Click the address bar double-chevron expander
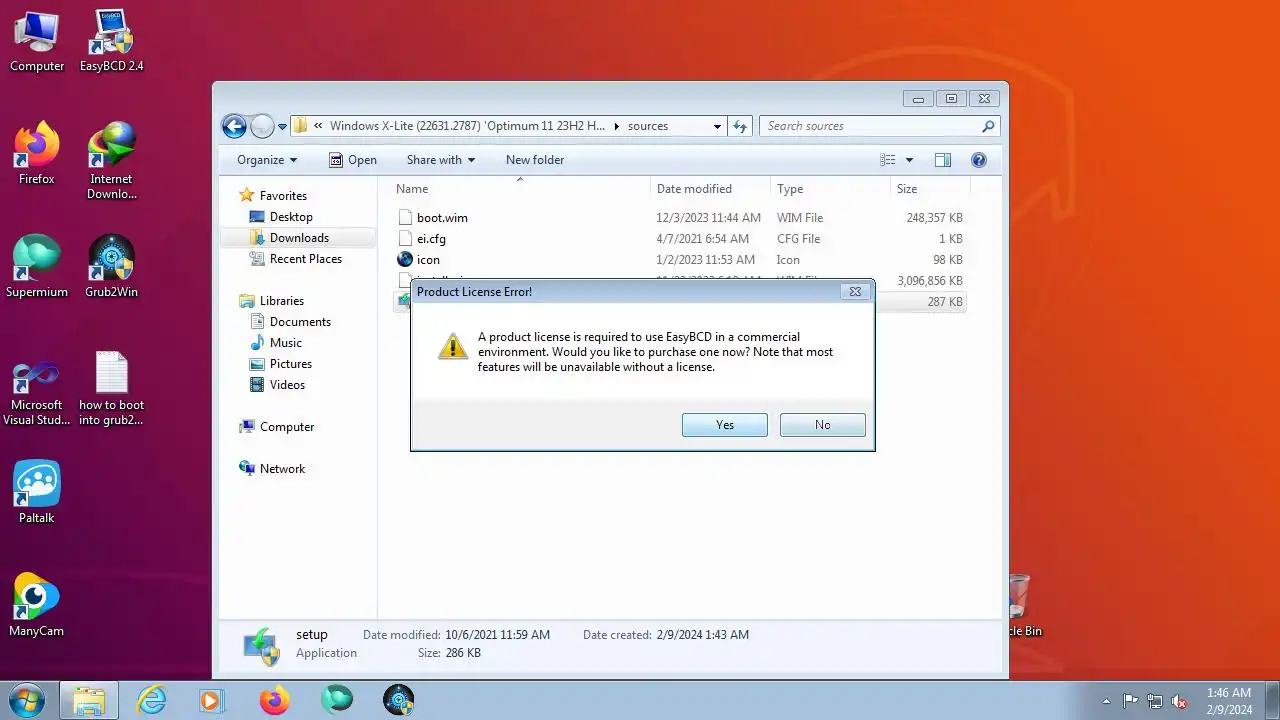The height and width of the screenshot is (720, 1280). click(318, 126)
